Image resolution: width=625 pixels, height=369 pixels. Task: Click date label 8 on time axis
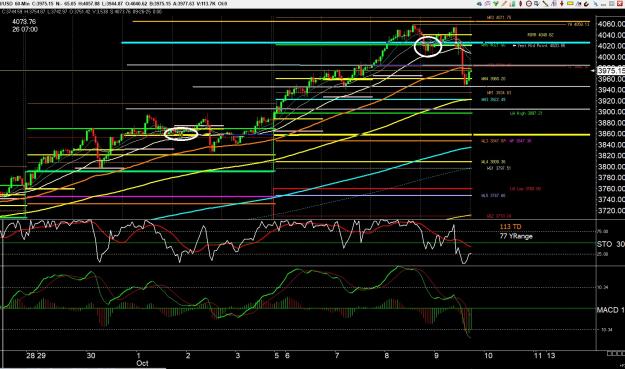pyautogui.click(x=386, y=355)
